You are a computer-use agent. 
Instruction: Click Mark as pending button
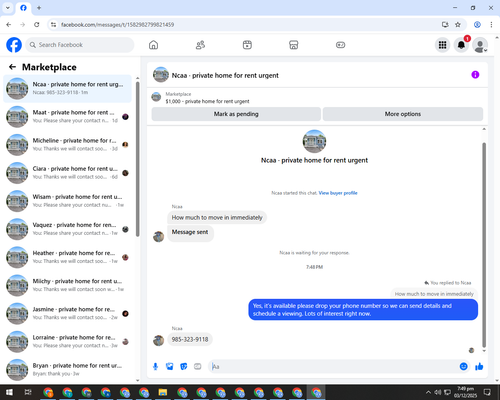point(236,114)
